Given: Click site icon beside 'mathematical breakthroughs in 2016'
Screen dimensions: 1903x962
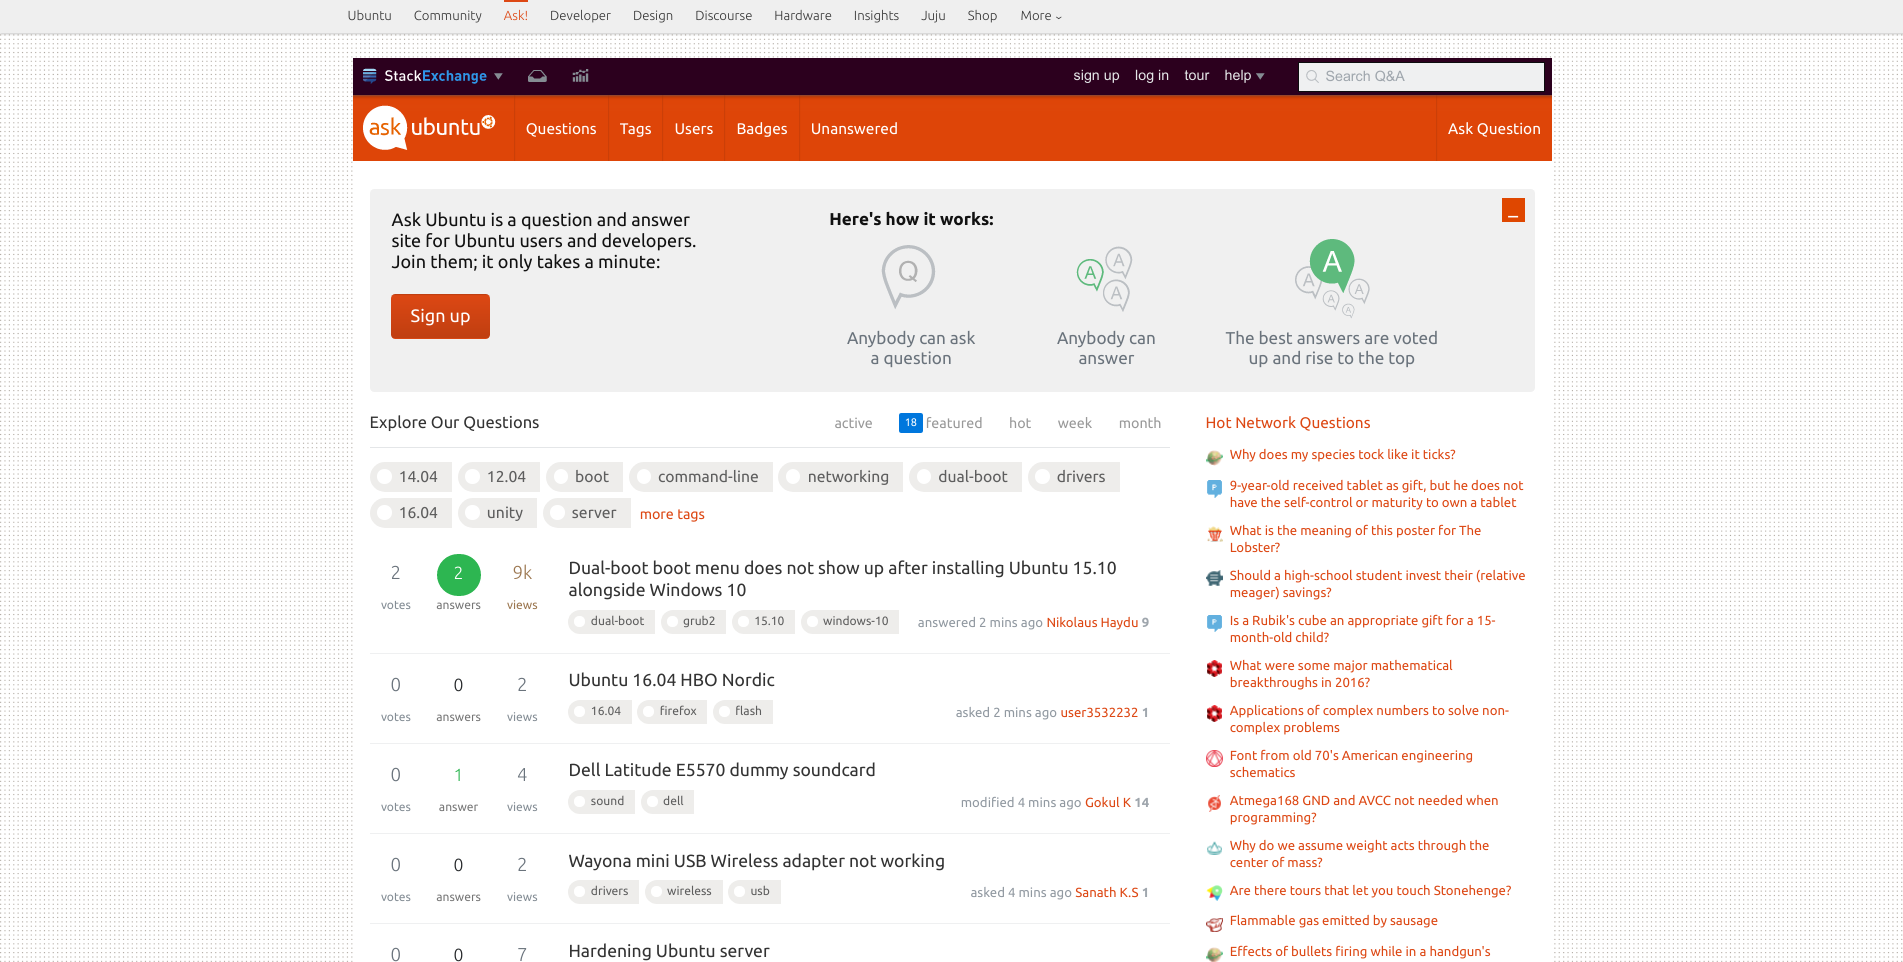Looking at the screenshot, I should pyautogui.click(x=1214, y=668).
